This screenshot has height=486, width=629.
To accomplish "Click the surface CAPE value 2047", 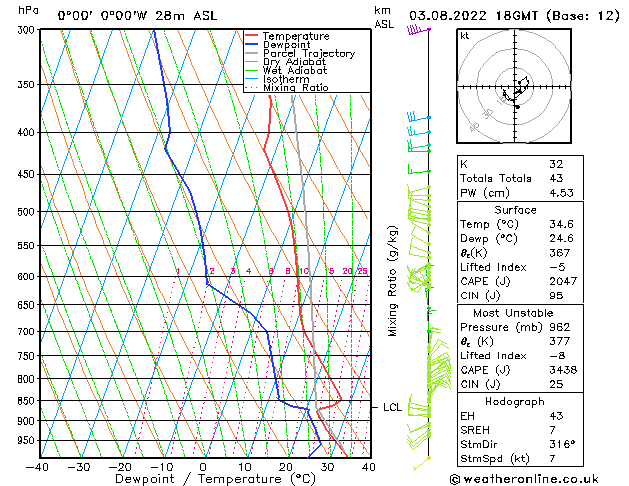I will pos(561,283).
